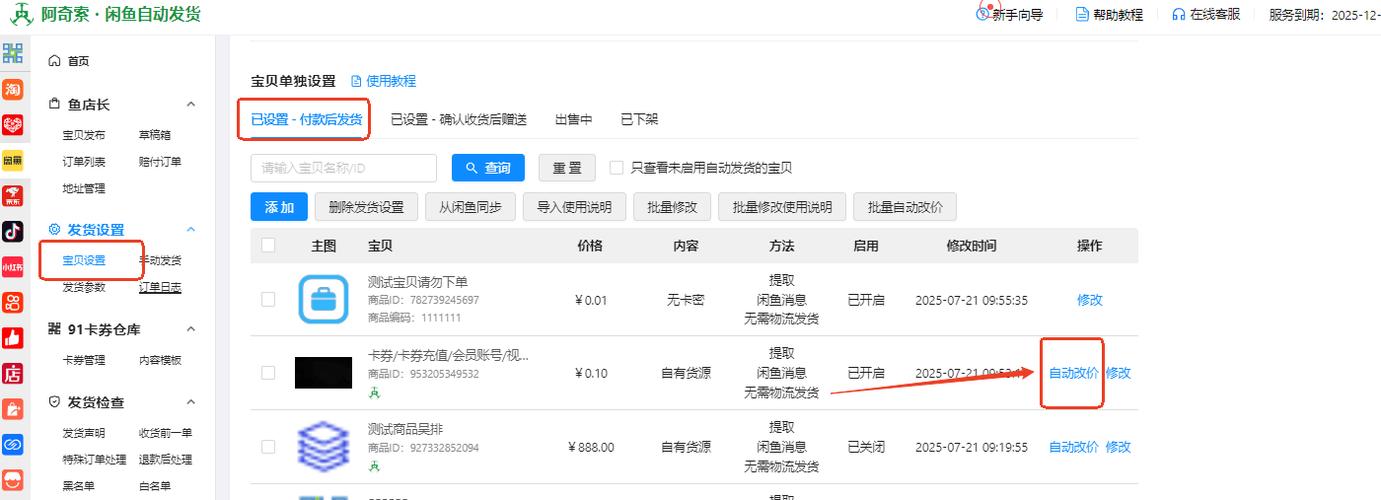Viewport: 1381px width, 500px height.
Task: Click the 首页 home icon
Action: pyautogui.click(x=55, y=61)
